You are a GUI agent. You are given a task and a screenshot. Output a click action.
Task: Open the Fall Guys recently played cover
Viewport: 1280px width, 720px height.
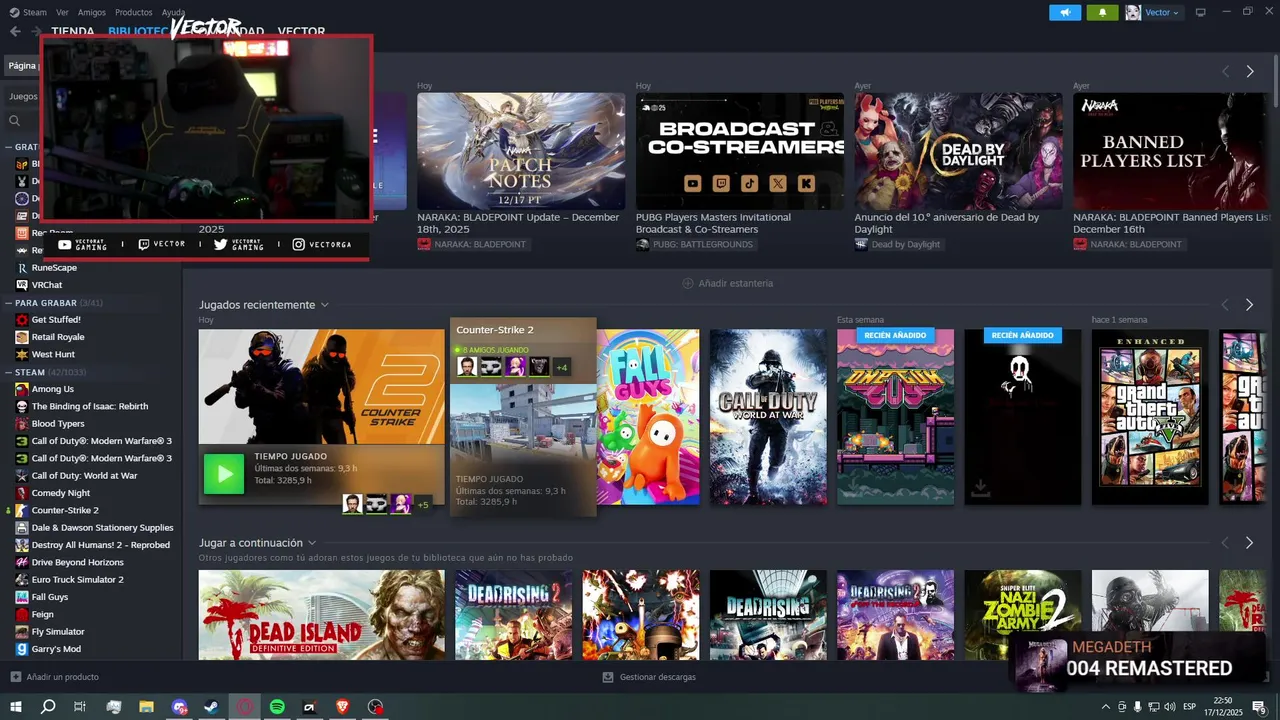(x=648, y=417)
